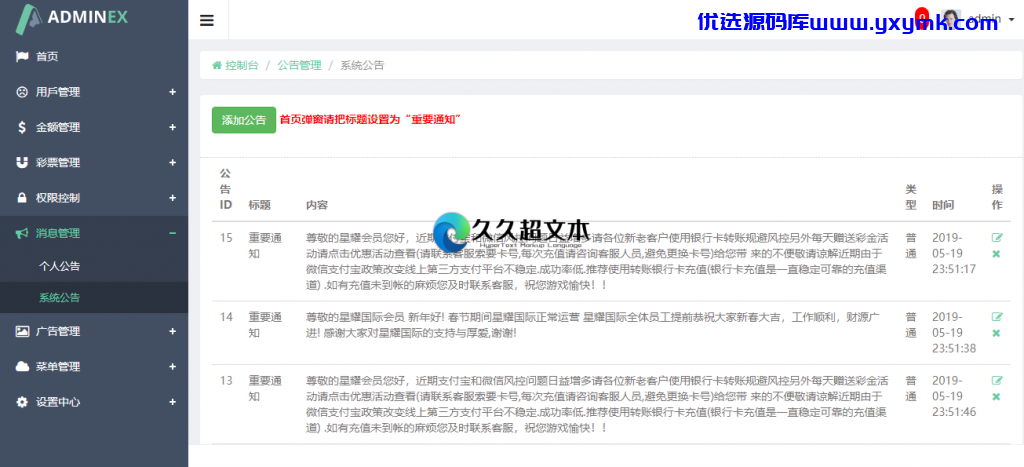Delete announcement ID 15
The image size is (1024, 467).
(996, 253)
